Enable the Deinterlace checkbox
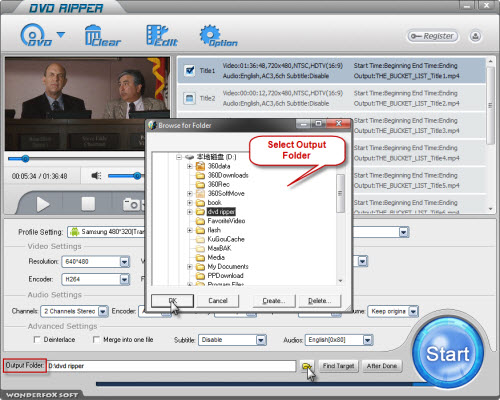Viewport: 500px width, 400px height. (37, 339)
